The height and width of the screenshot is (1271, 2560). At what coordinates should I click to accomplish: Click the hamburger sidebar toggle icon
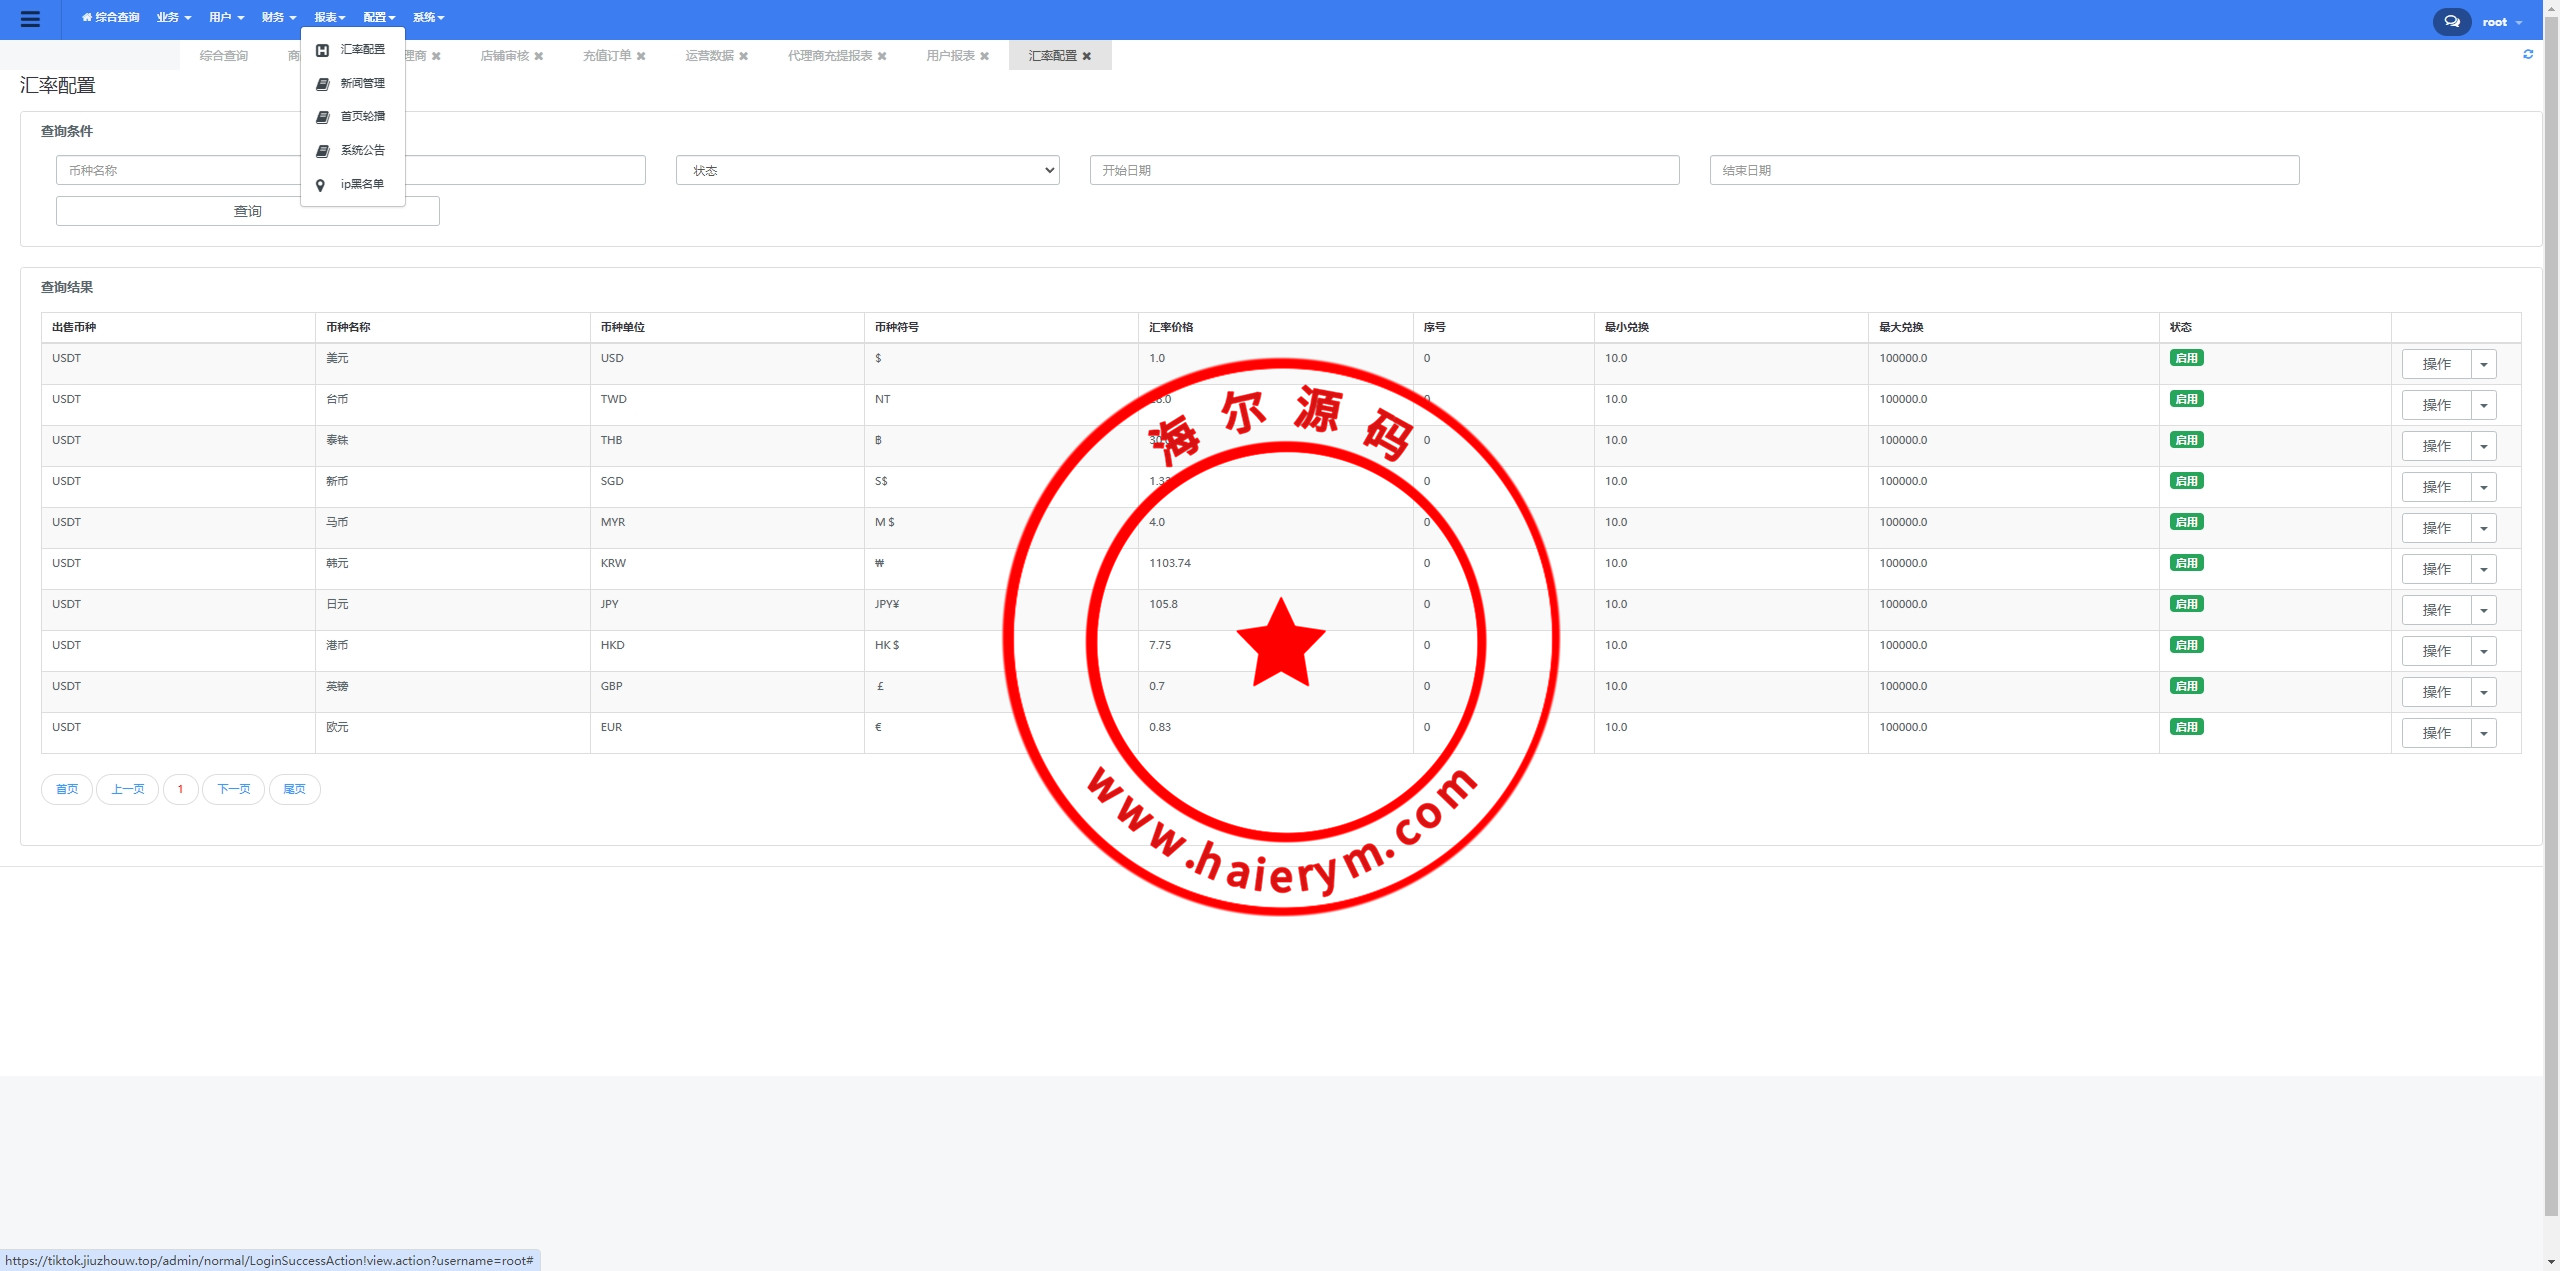[30, 19]
